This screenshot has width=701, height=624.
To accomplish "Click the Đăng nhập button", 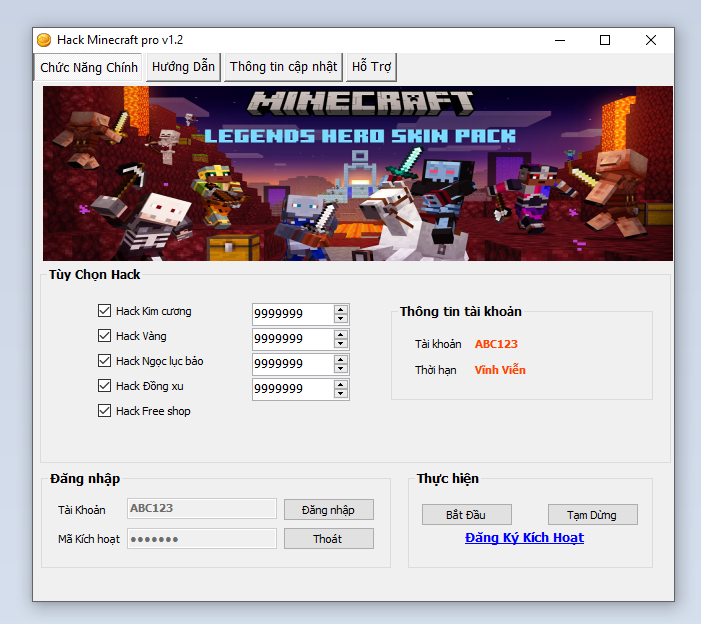I will coord(328,510).
